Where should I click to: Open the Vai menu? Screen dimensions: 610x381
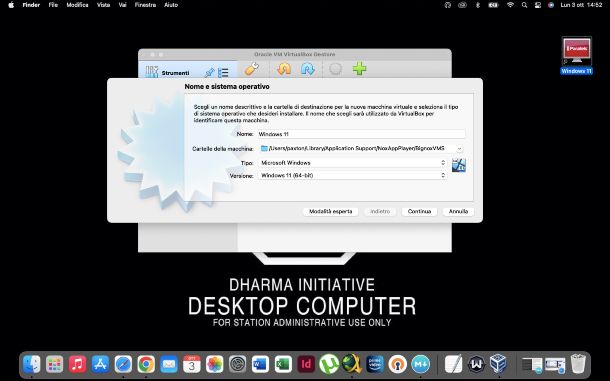[x=123, y=5]
